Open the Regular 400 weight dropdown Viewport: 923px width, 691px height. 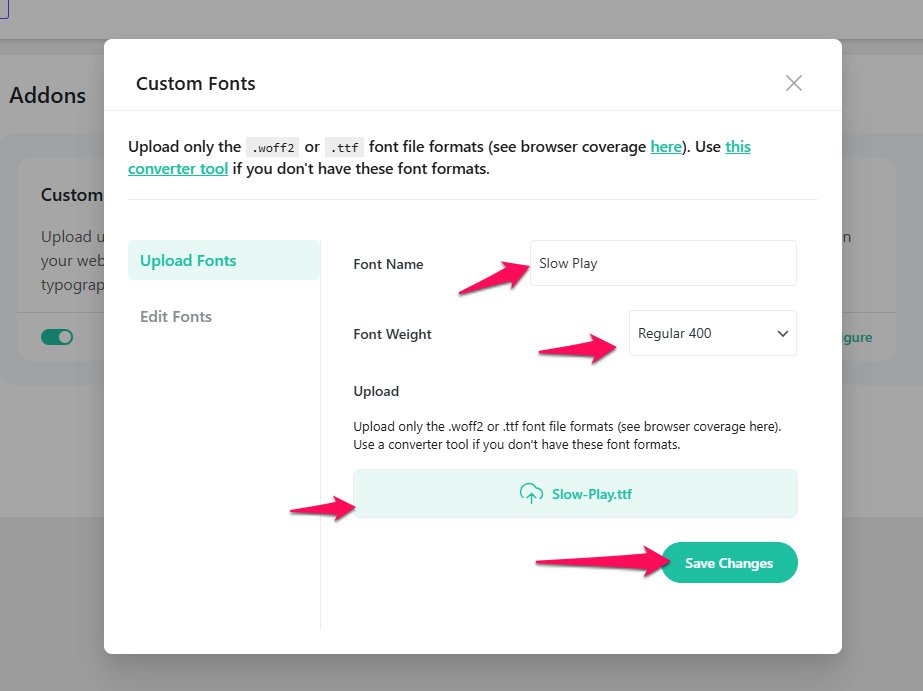[711, 333]
